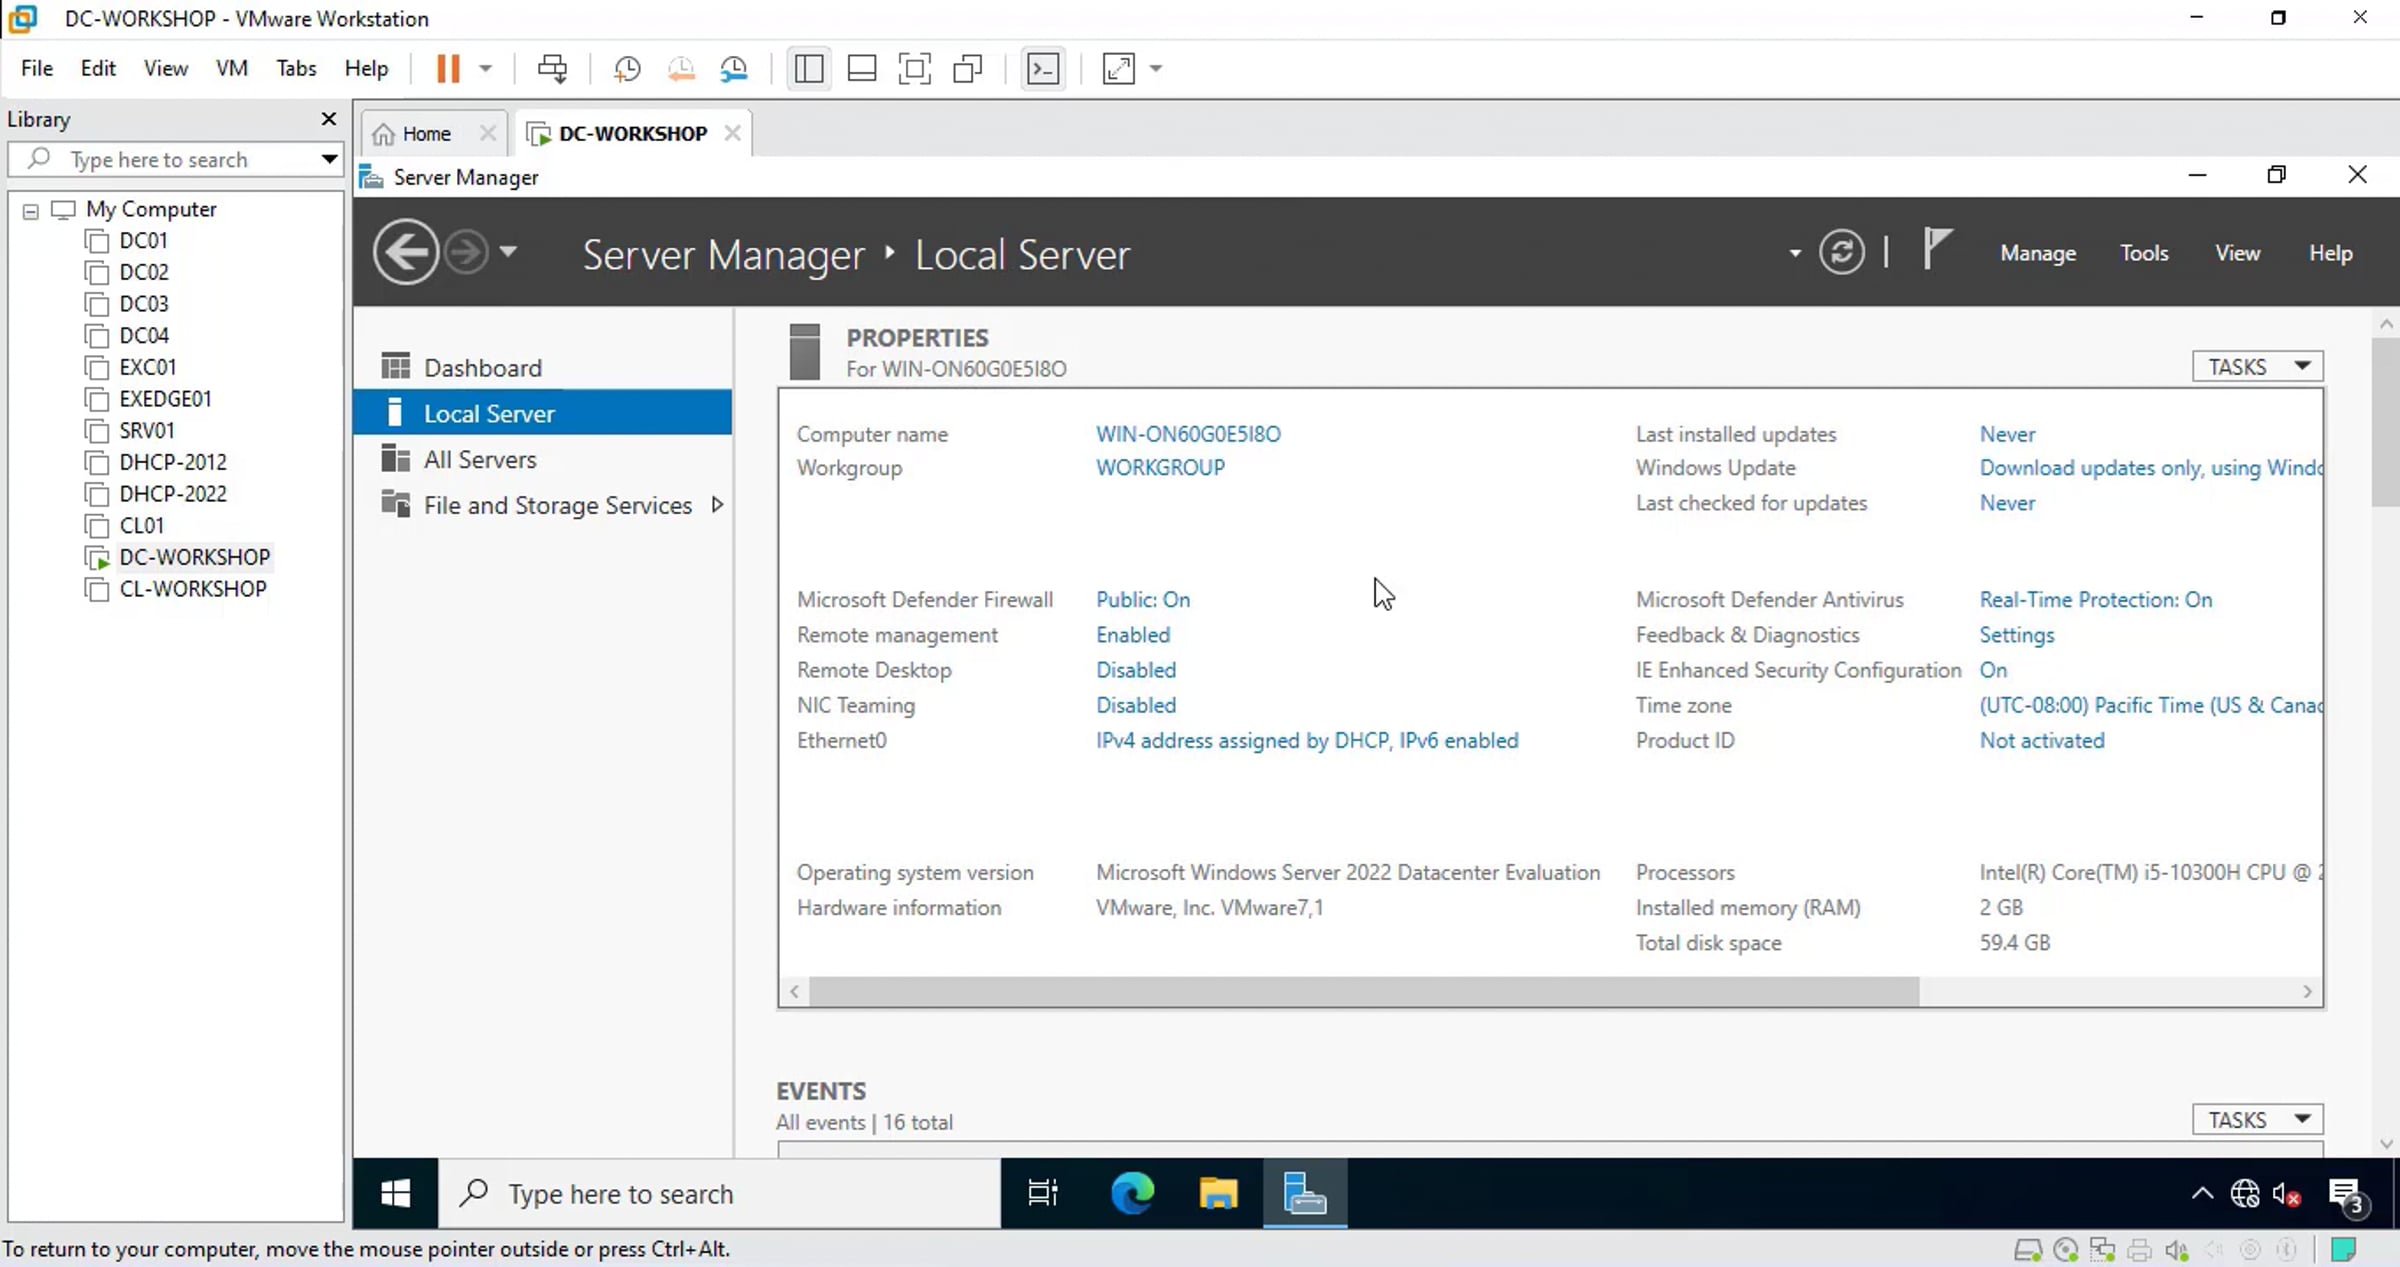Collapse the My Computer tree node
Screen dimensions: 2400x1267
(31, 211)
